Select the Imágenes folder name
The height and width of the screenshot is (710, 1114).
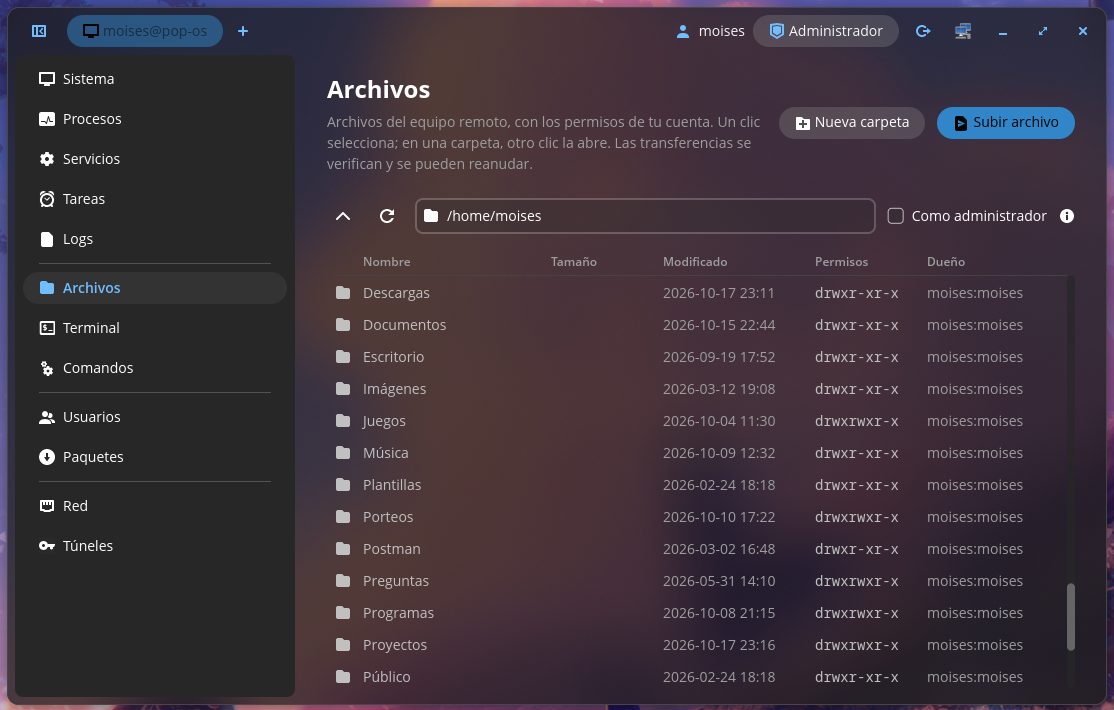point(394,389)
